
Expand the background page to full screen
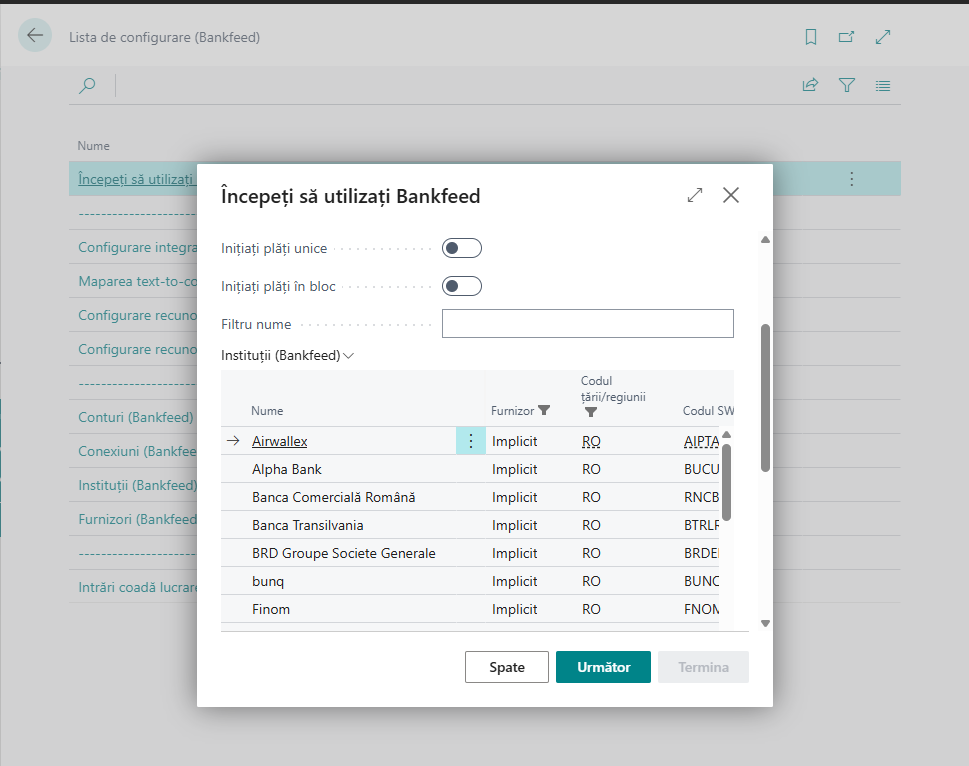pos(883,37)
